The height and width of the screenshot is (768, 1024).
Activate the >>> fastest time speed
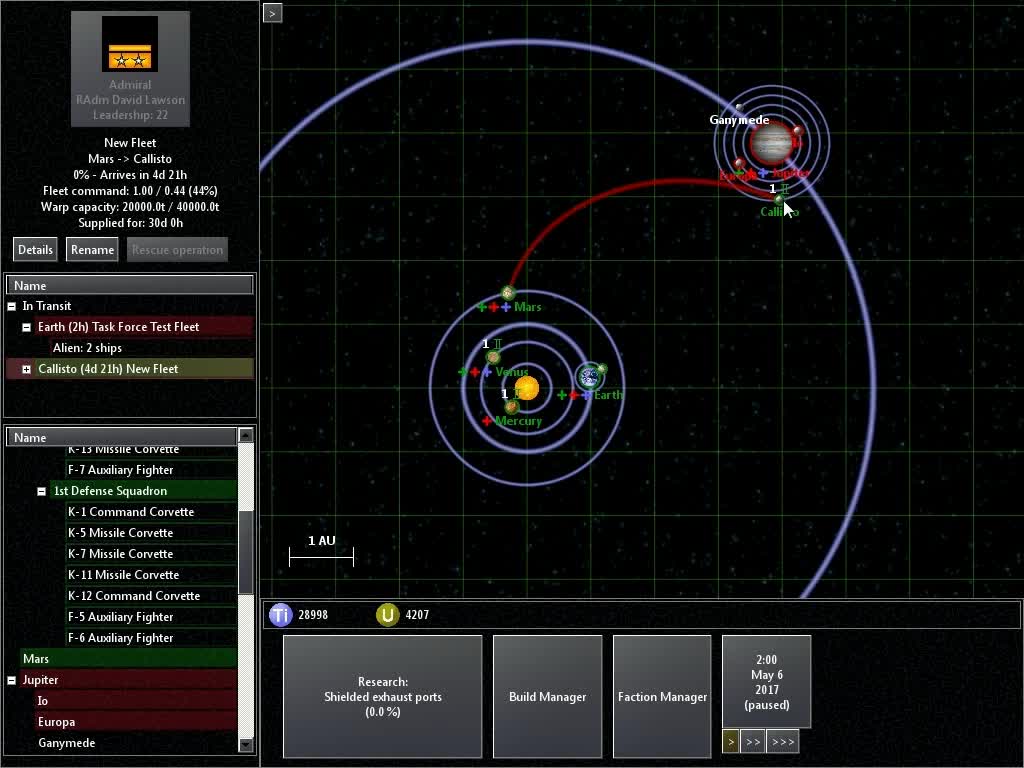(782, 741)
